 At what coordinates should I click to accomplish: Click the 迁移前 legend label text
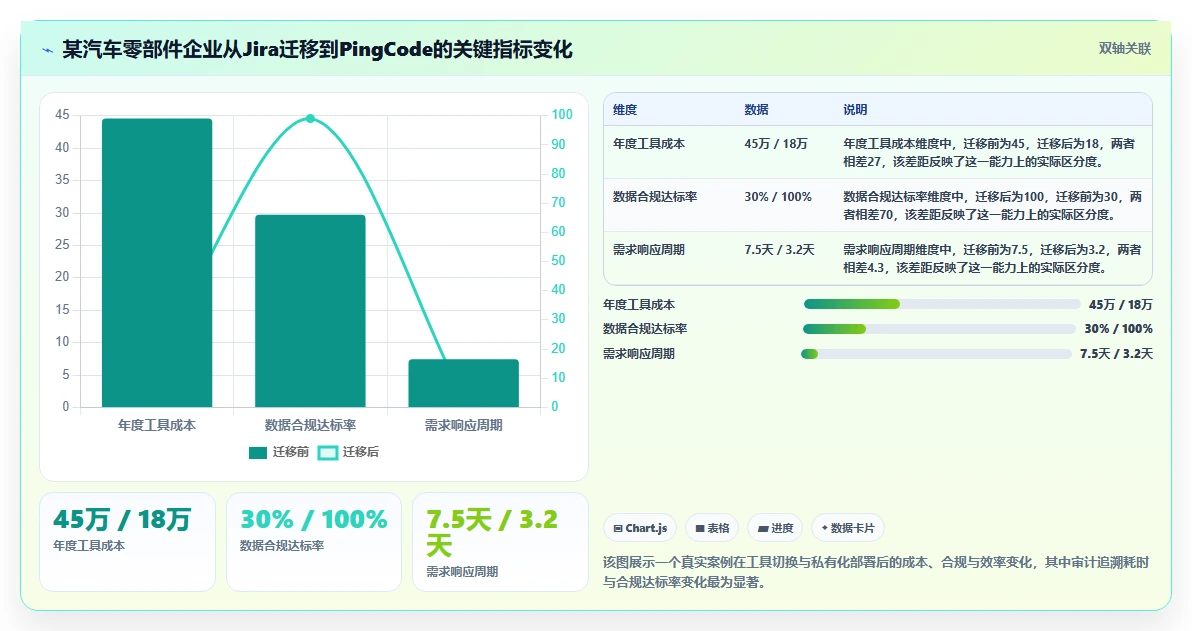pos(290,452)
